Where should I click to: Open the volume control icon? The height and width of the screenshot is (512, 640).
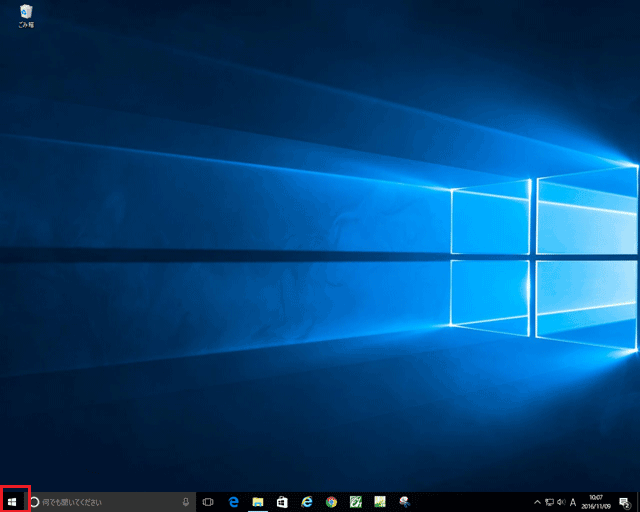pyautogui.click(x=561, y=502)
